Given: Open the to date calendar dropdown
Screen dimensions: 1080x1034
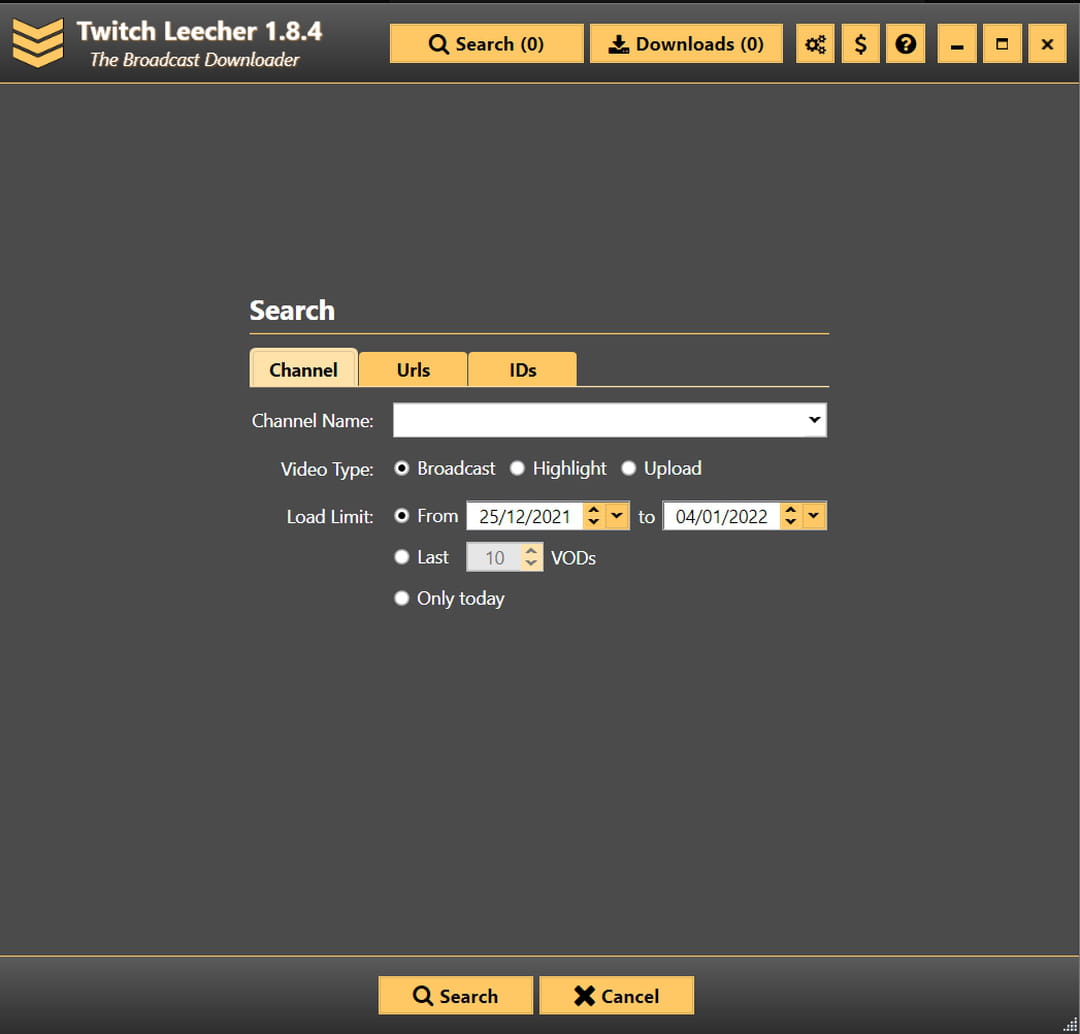Looking at the screenshot, I should coord(814,516).
